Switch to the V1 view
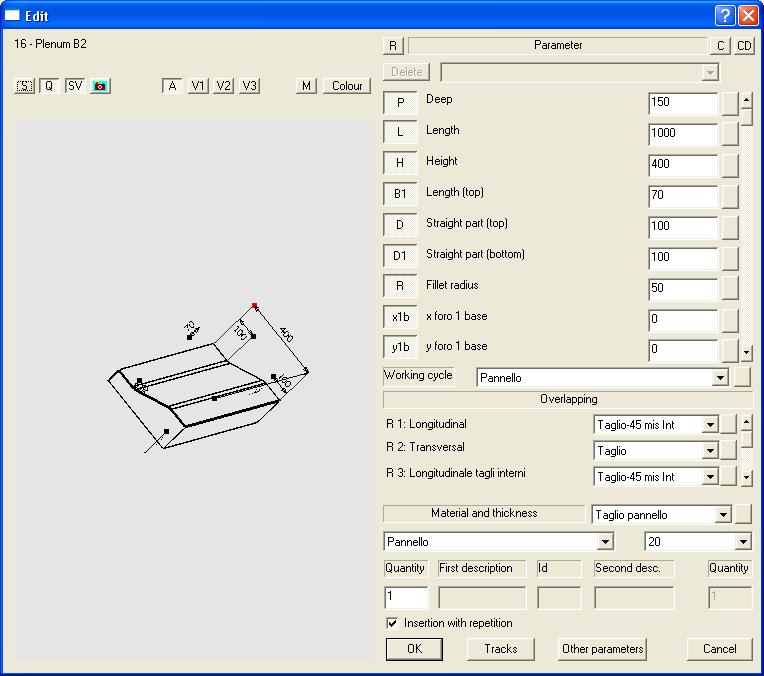The height and width of the screenshot is (676, 764). [x=199, y=86]
